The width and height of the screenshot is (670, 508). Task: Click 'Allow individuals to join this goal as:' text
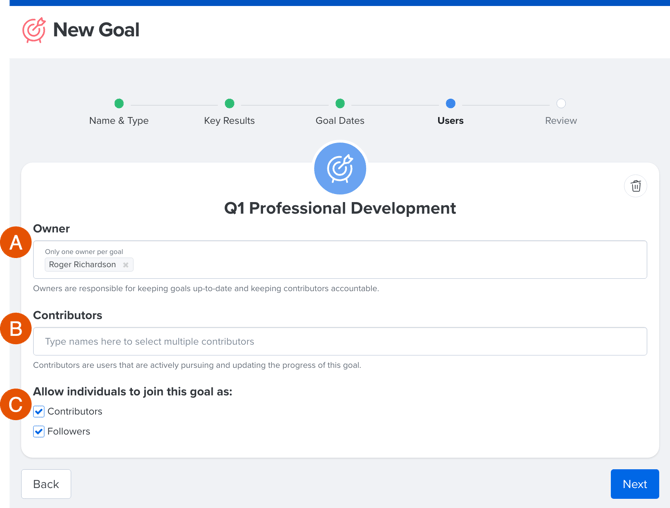(132, 392)
